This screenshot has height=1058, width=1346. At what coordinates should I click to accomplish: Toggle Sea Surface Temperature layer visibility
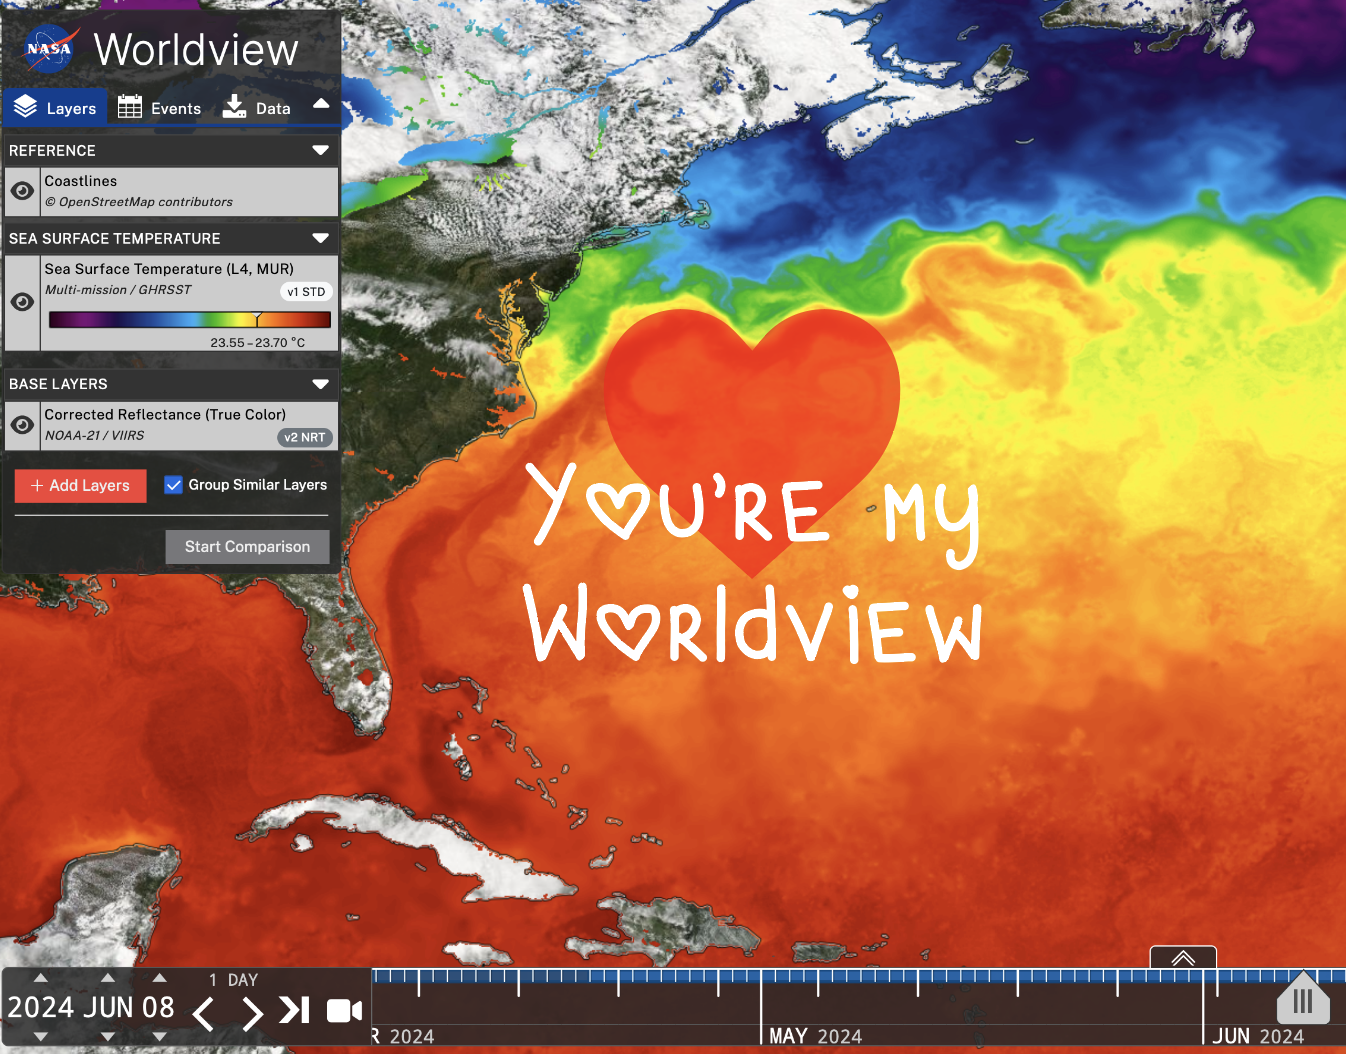(x=22, y=302)
